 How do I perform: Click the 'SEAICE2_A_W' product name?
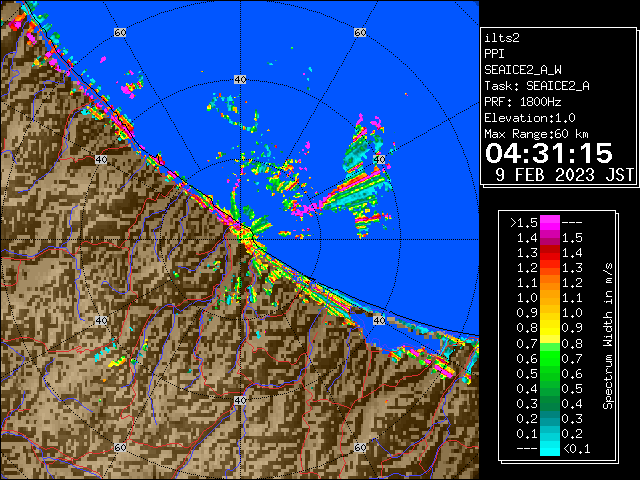coord(522,70)
